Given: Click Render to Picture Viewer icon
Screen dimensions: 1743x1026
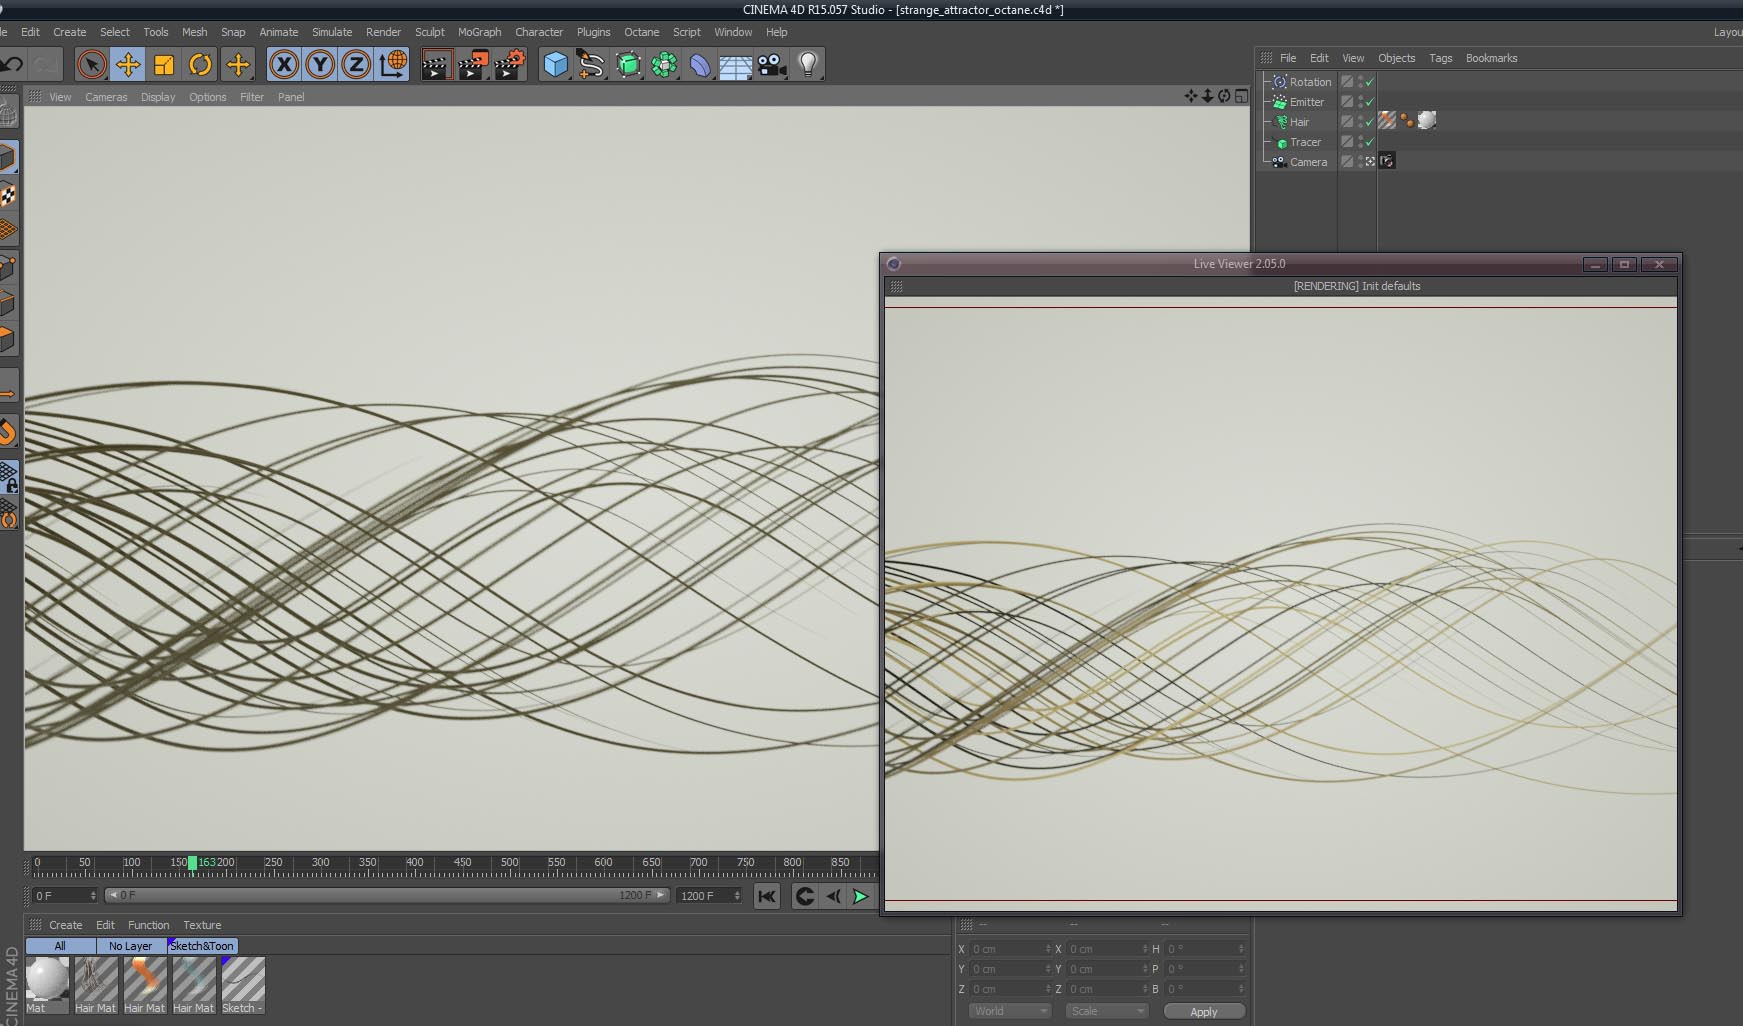Looking at the screenshot, I should coord(473,65).
